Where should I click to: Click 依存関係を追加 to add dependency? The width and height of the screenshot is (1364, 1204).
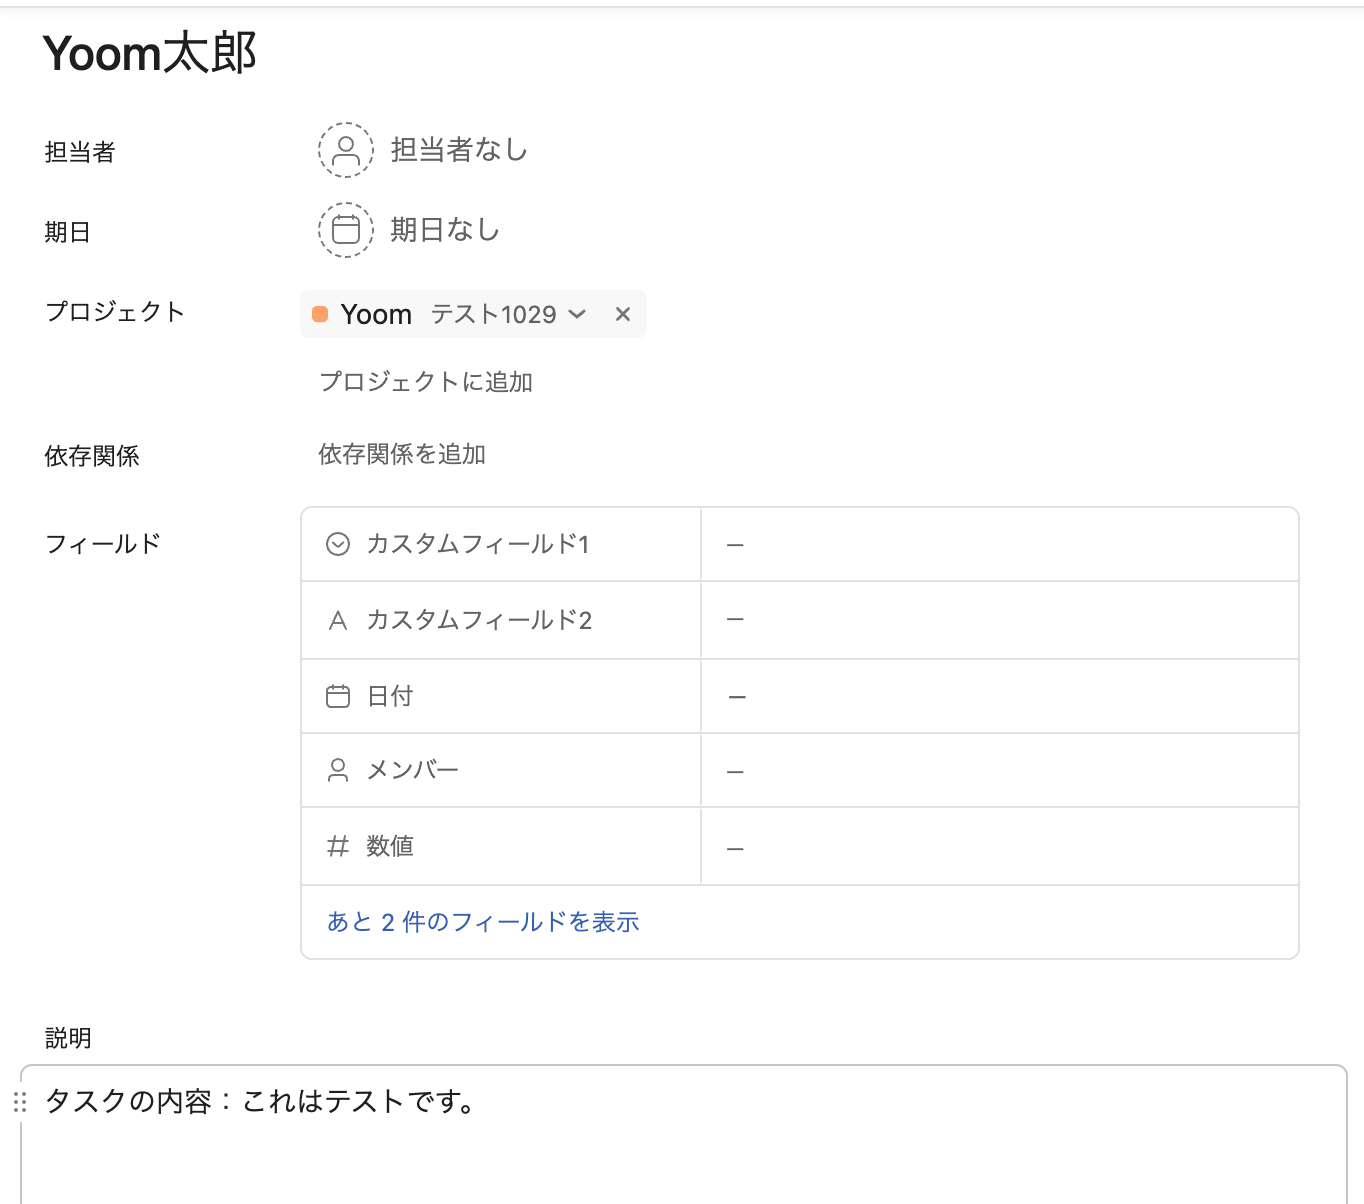pos(402,455)
